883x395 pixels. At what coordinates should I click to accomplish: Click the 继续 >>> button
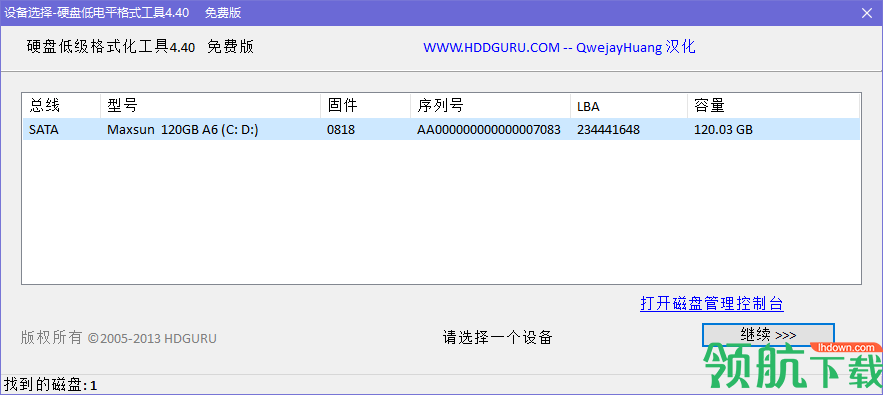(768, 335)
